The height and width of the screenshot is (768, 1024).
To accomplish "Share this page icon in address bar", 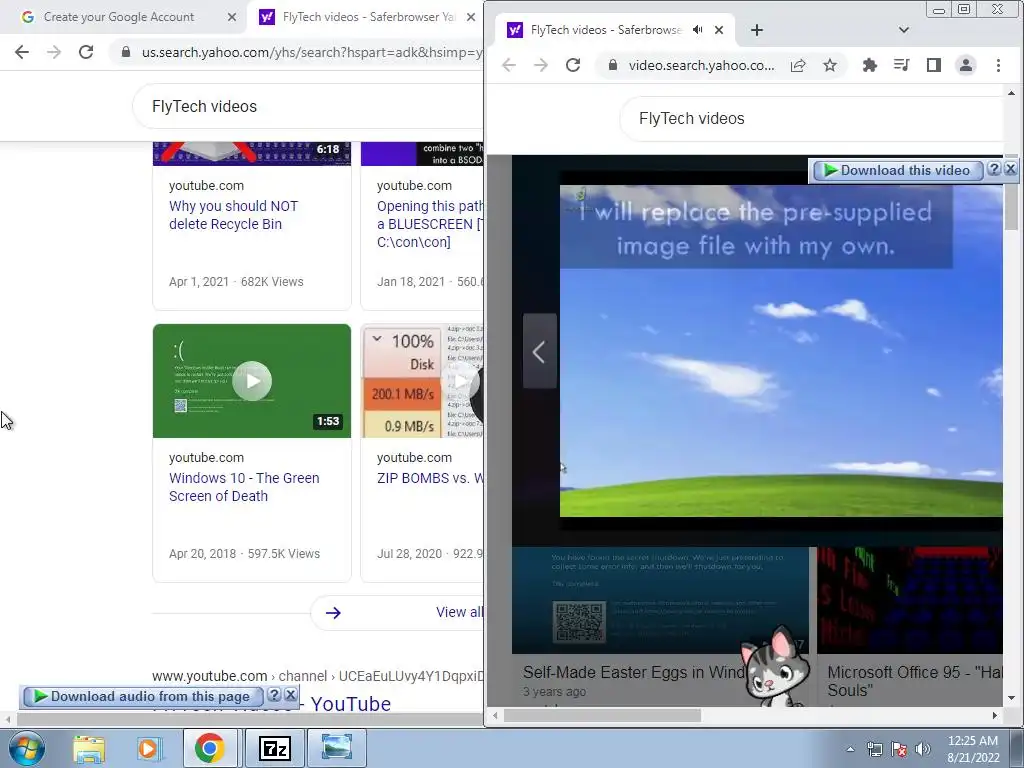I will click(x=797, y=65).
